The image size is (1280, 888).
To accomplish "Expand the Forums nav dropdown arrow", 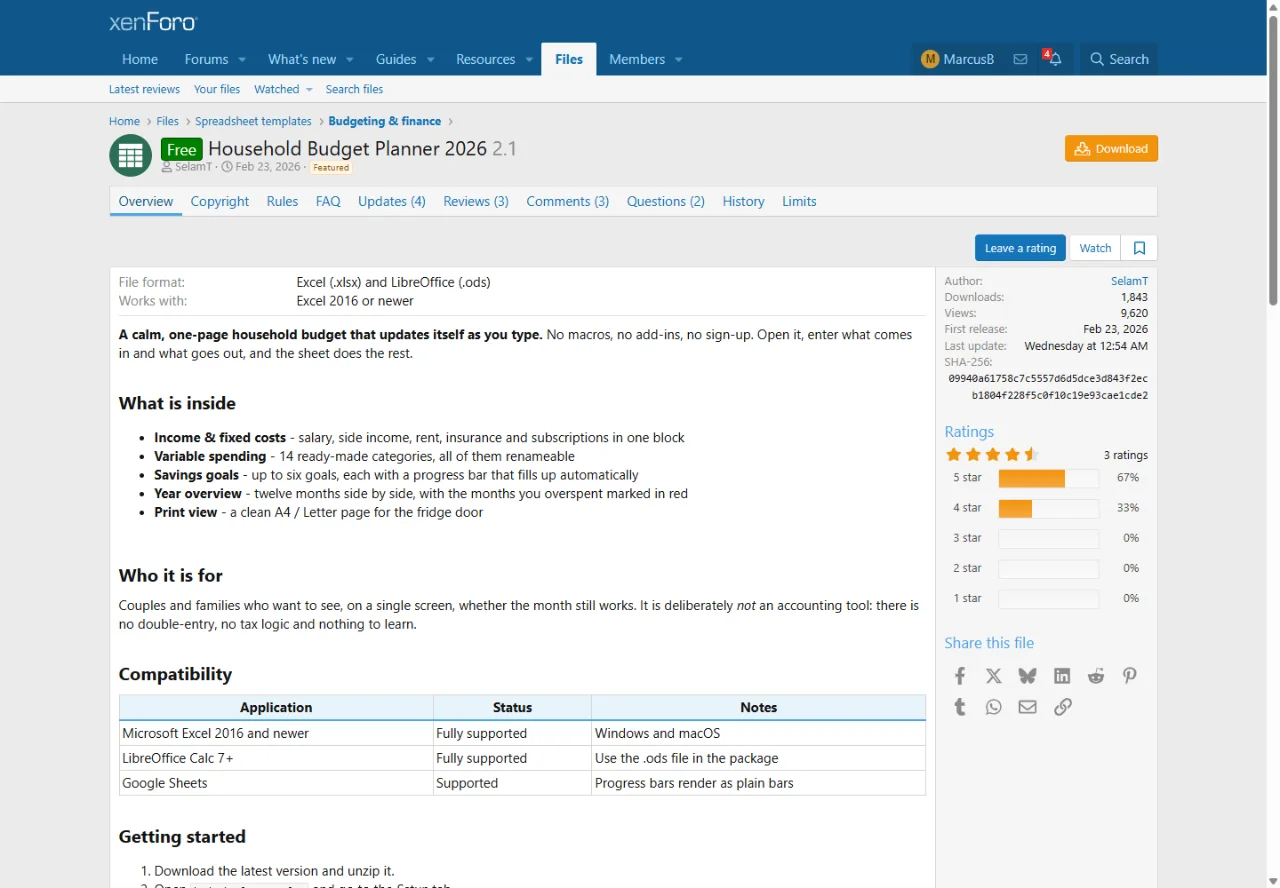I will coord(242,60).
